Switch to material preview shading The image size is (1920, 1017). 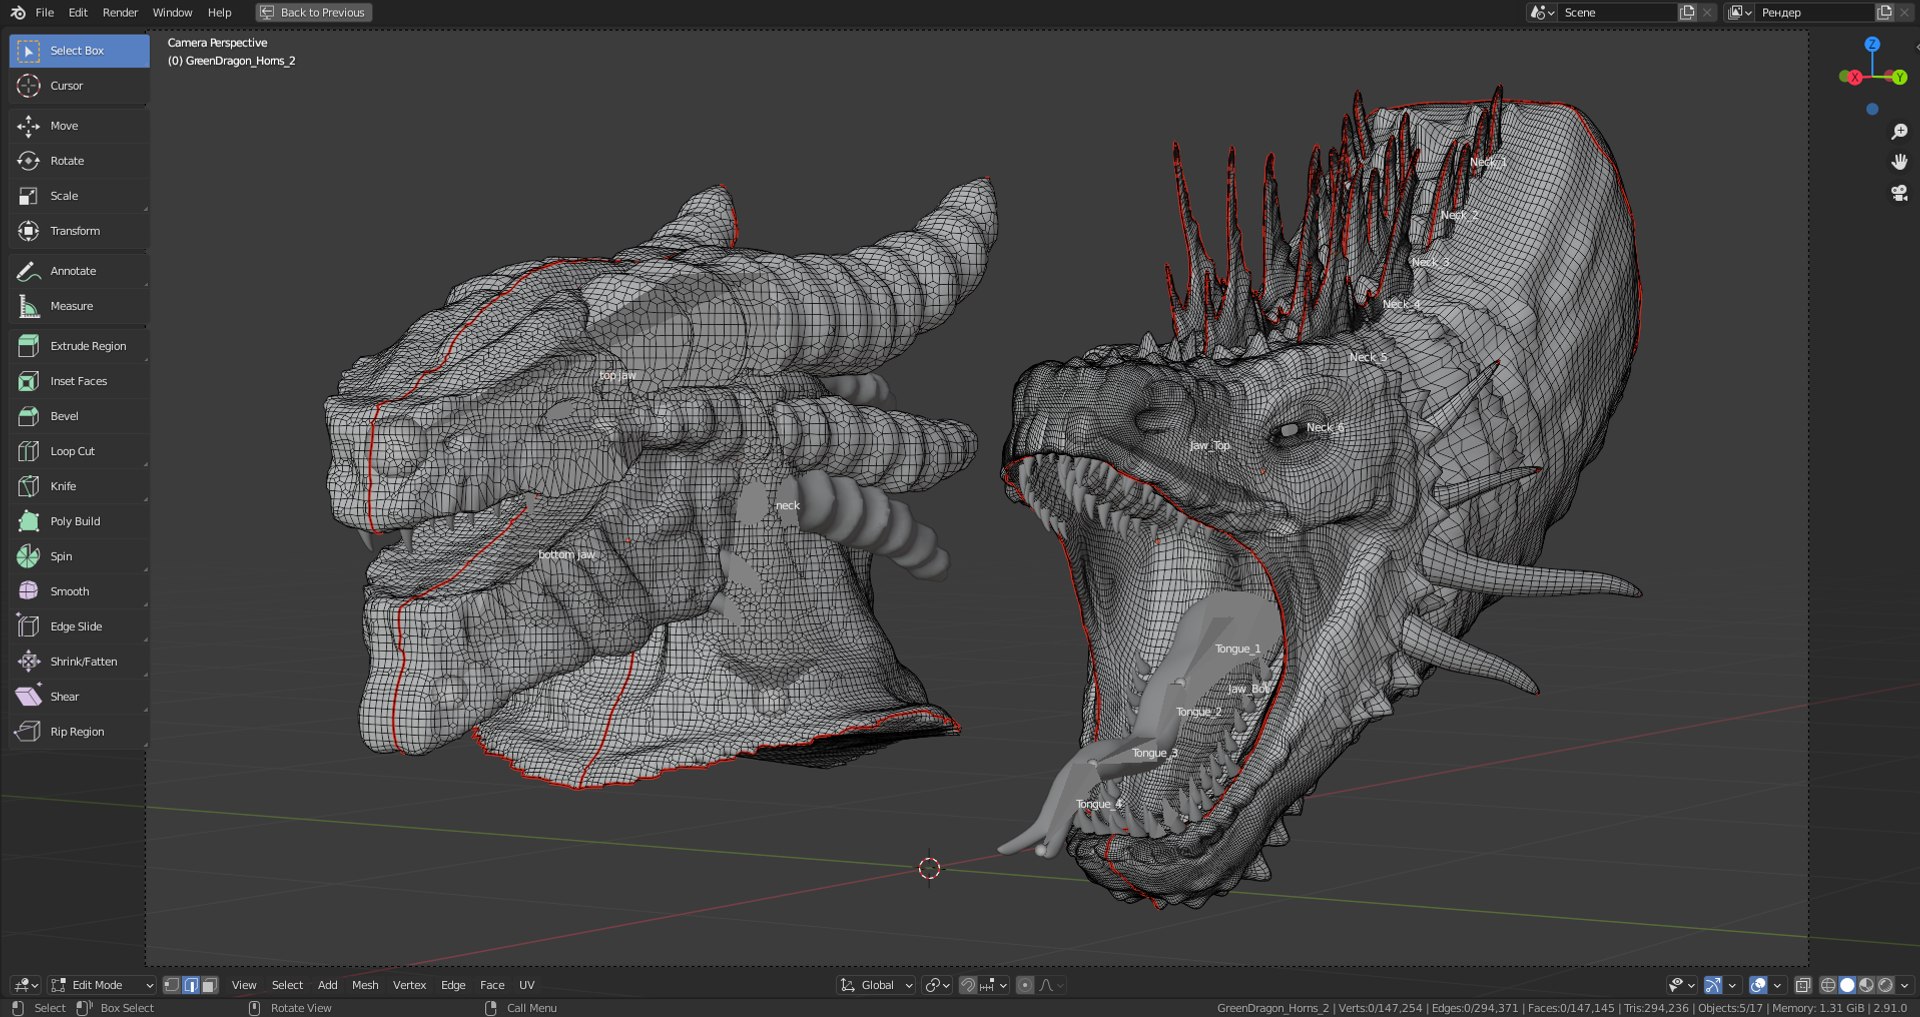[1866, 985]
